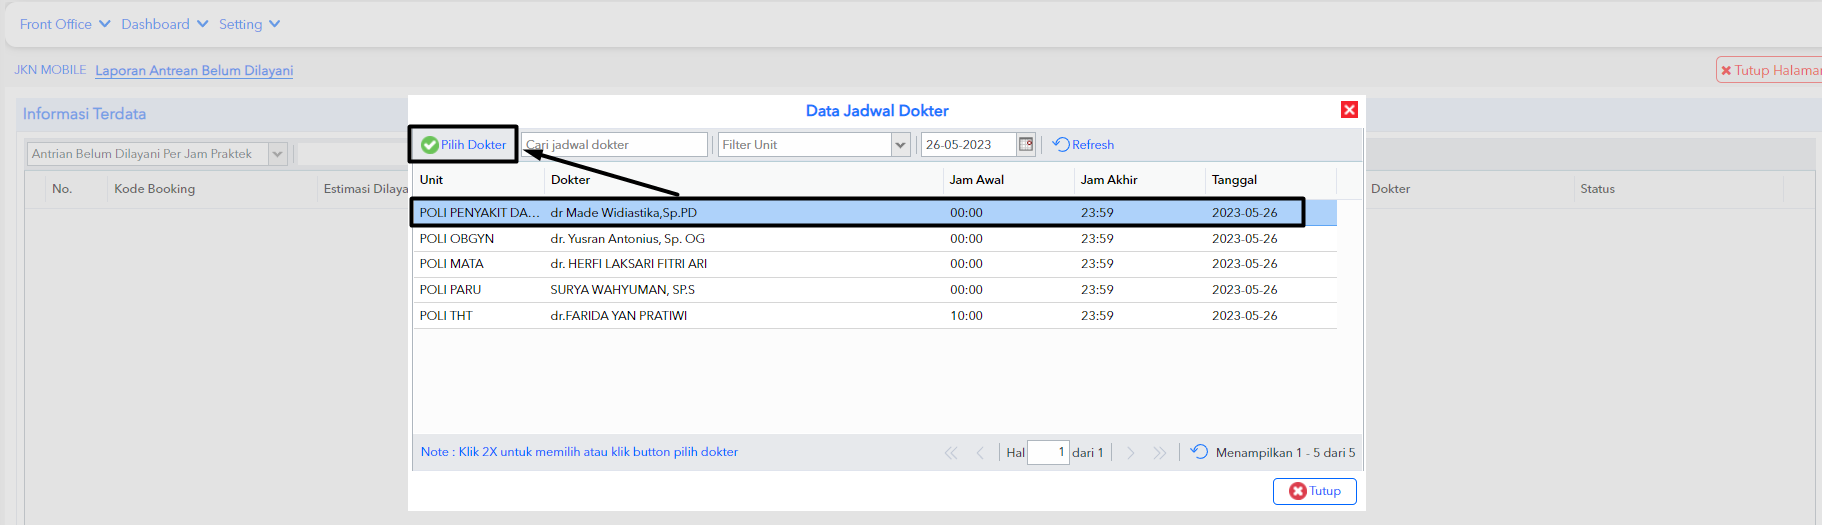The height and width of the screenshot is (525, 1822).
Task: Click the 10:00 Jam Awal cell
Action: [966, 316]
